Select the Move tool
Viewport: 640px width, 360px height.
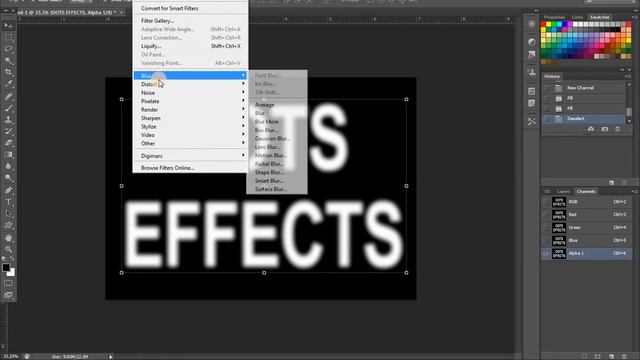(8, 26)
